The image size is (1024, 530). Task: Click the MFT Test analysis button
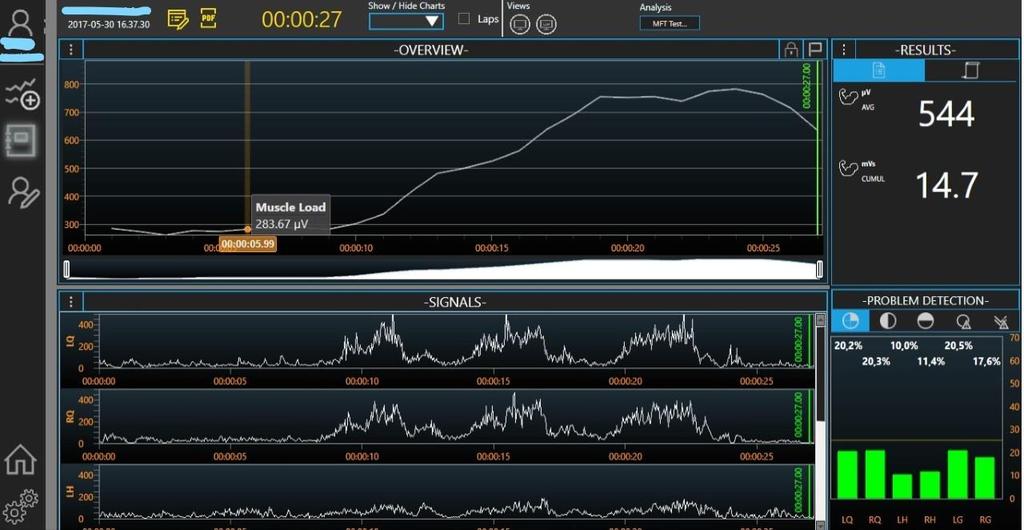pyautogui.click(x=669, y=23)
